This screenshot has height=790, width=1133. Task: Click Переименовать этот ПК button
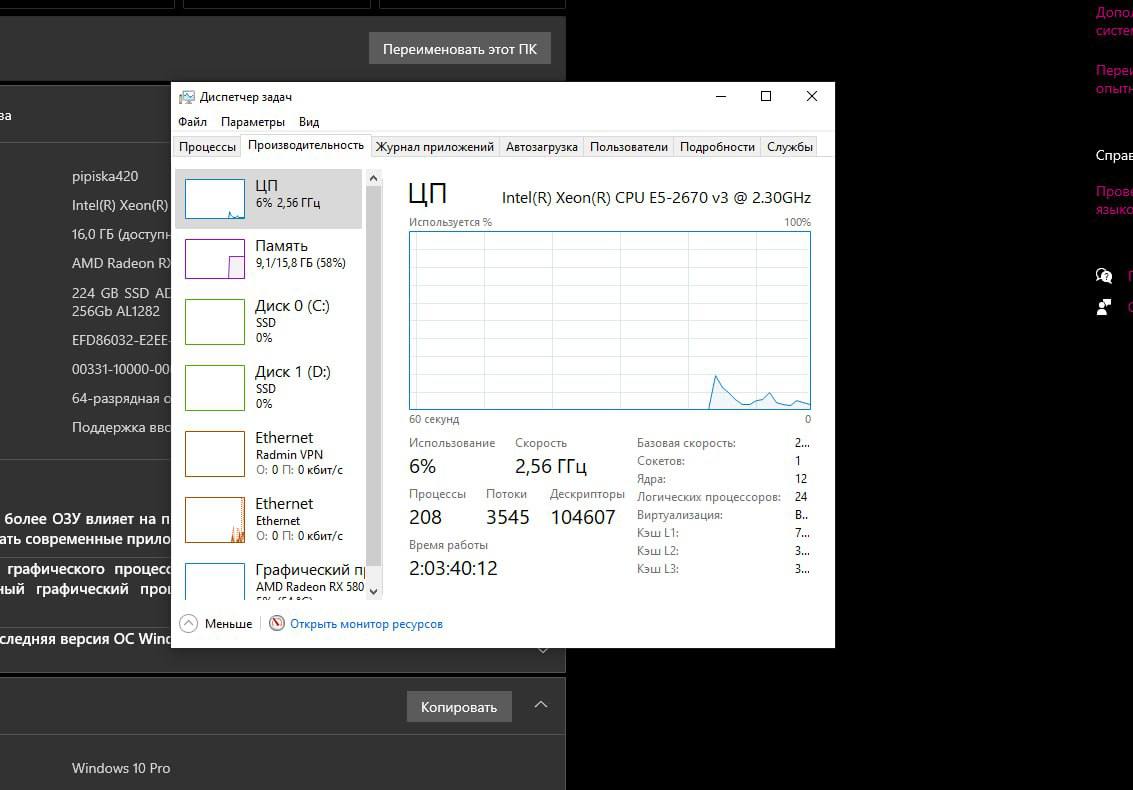tap(460, 49)
